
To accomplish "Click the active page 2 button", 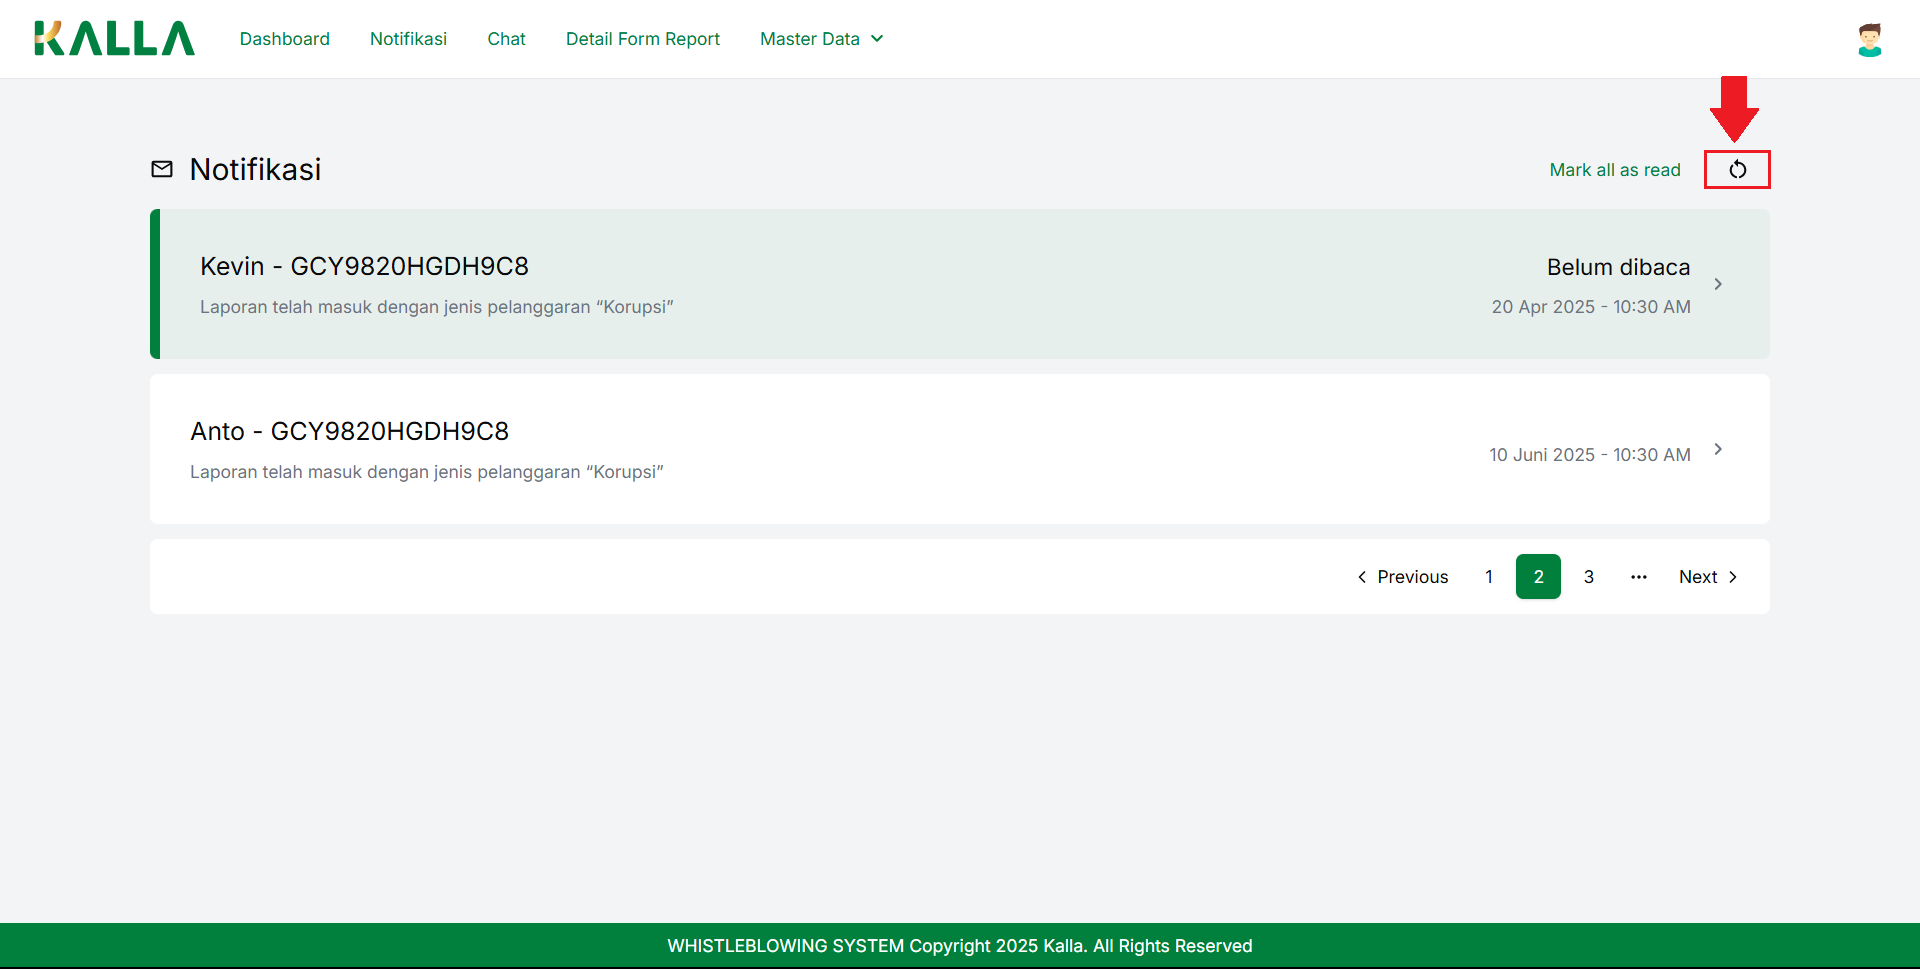I will tap(1538, 577).
